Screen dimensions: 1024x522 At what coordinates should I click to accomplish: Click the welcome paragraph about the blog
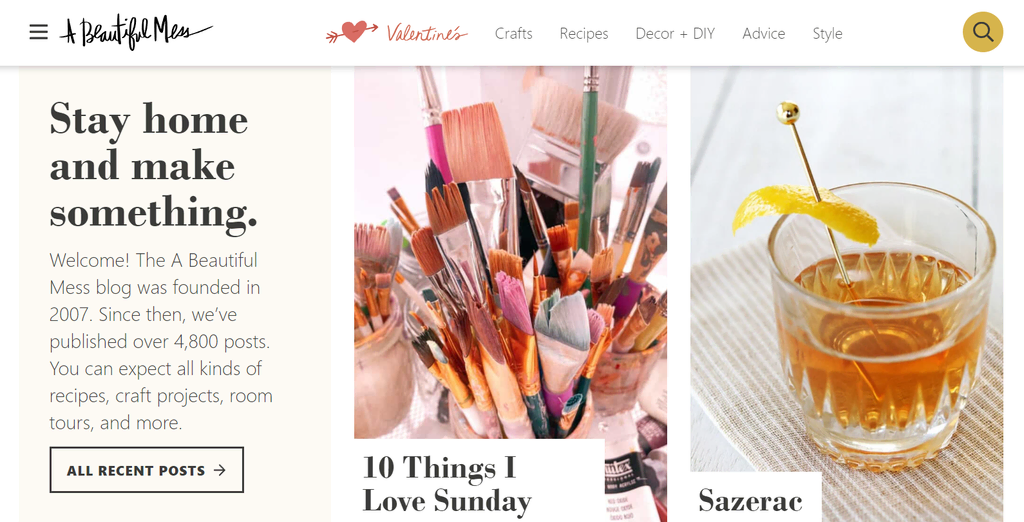161,342
